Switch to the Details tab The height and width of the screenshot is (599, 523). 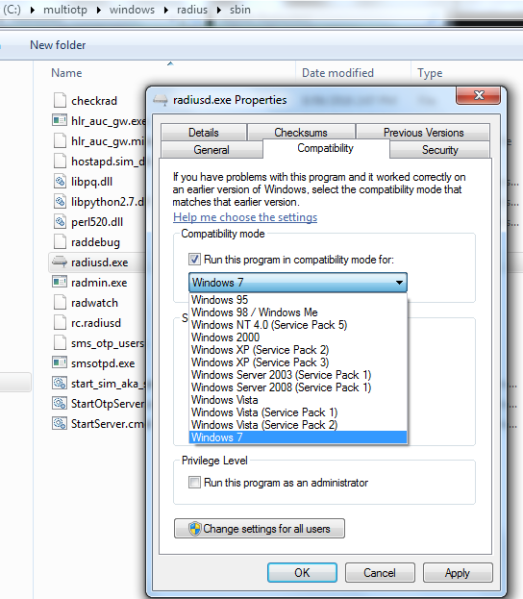(204, 132)
